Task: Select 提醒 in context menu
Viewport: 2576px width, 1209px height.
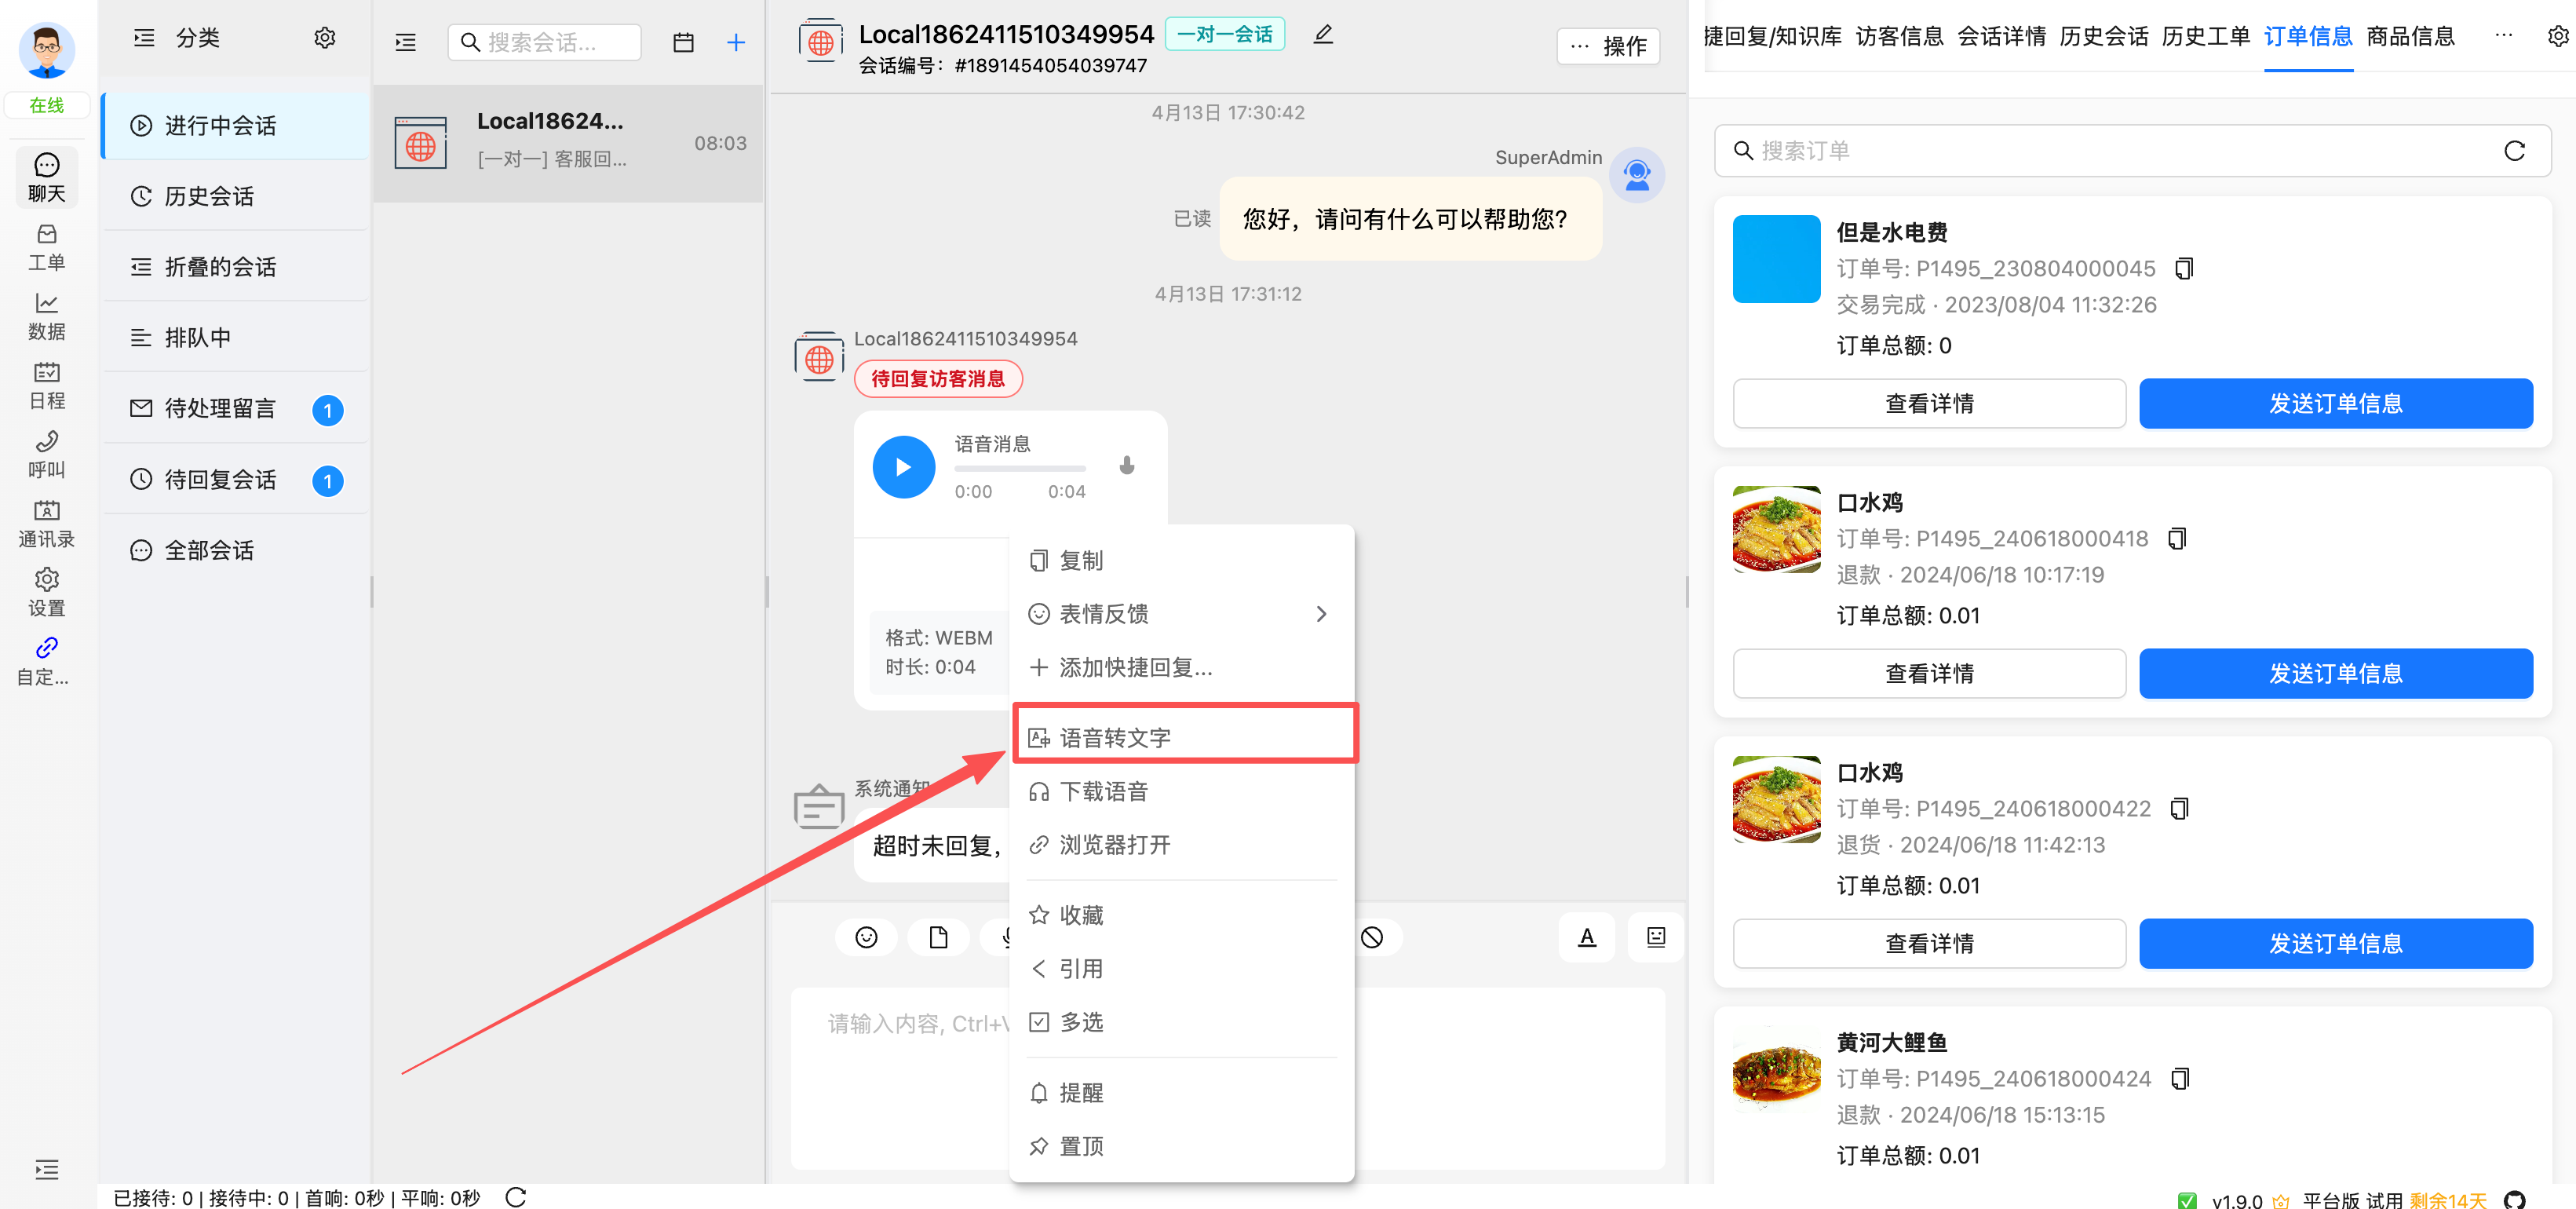Action: (1182, 1092)
